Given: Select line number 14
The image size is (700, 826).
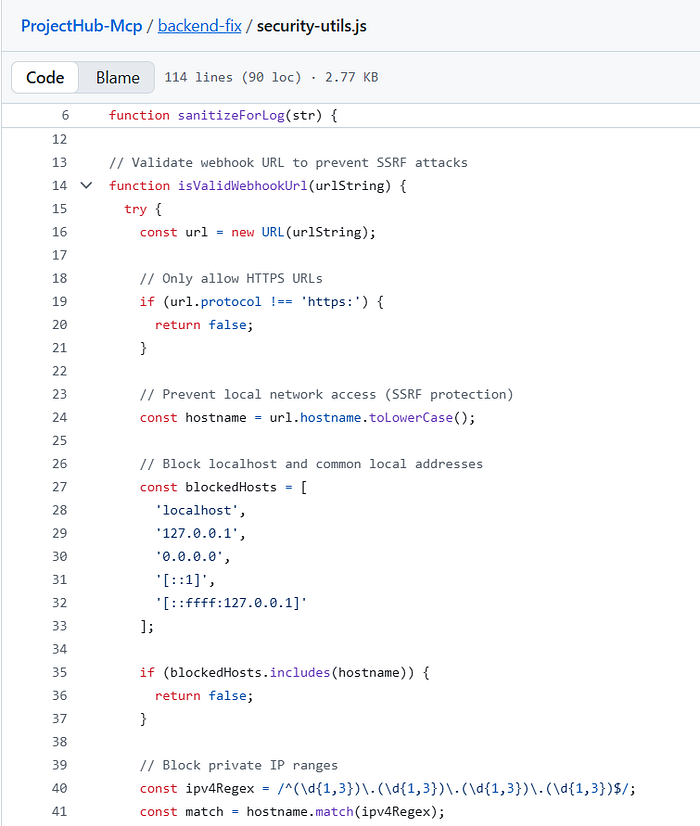Looking at the screenshot, I should tap(60, 185).
